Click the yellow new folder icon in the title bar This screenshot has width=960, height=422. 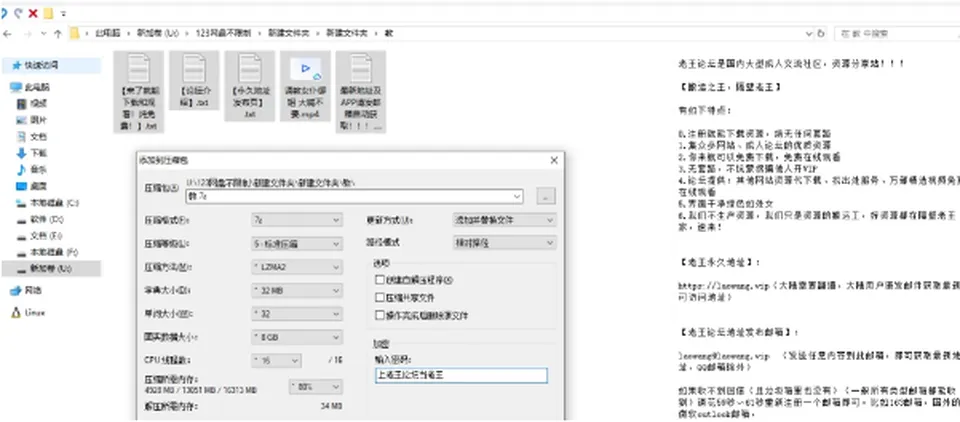(48, 13)
